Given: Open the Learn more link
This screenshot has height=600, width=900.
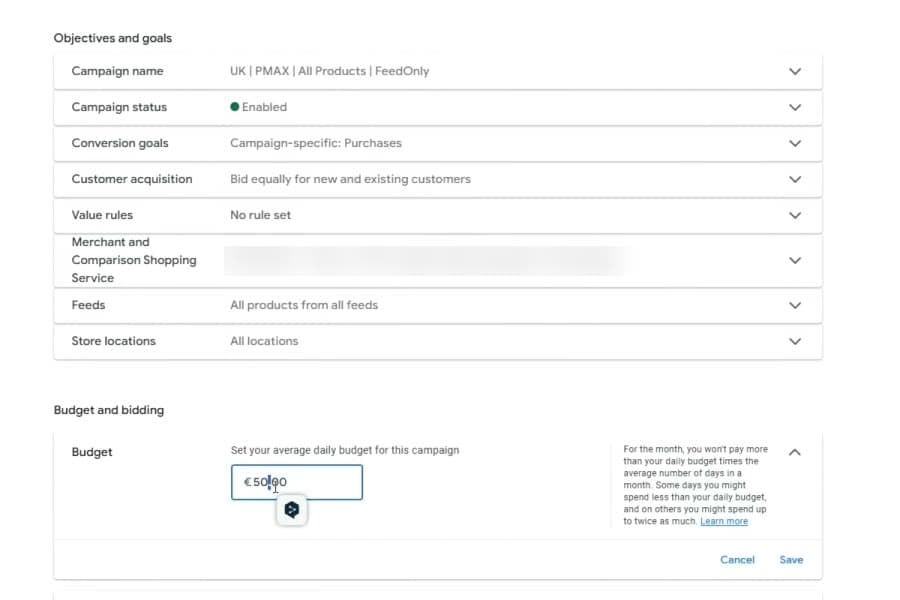Looking at the screenshot, I should click(x=724, y=521).
